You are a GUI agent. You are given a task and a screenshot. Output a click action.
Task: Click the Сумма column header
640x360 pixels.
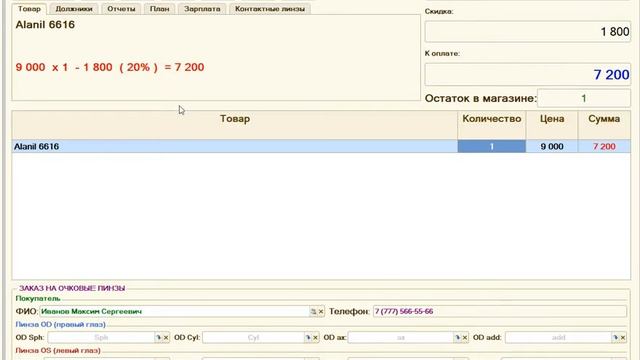604,124
